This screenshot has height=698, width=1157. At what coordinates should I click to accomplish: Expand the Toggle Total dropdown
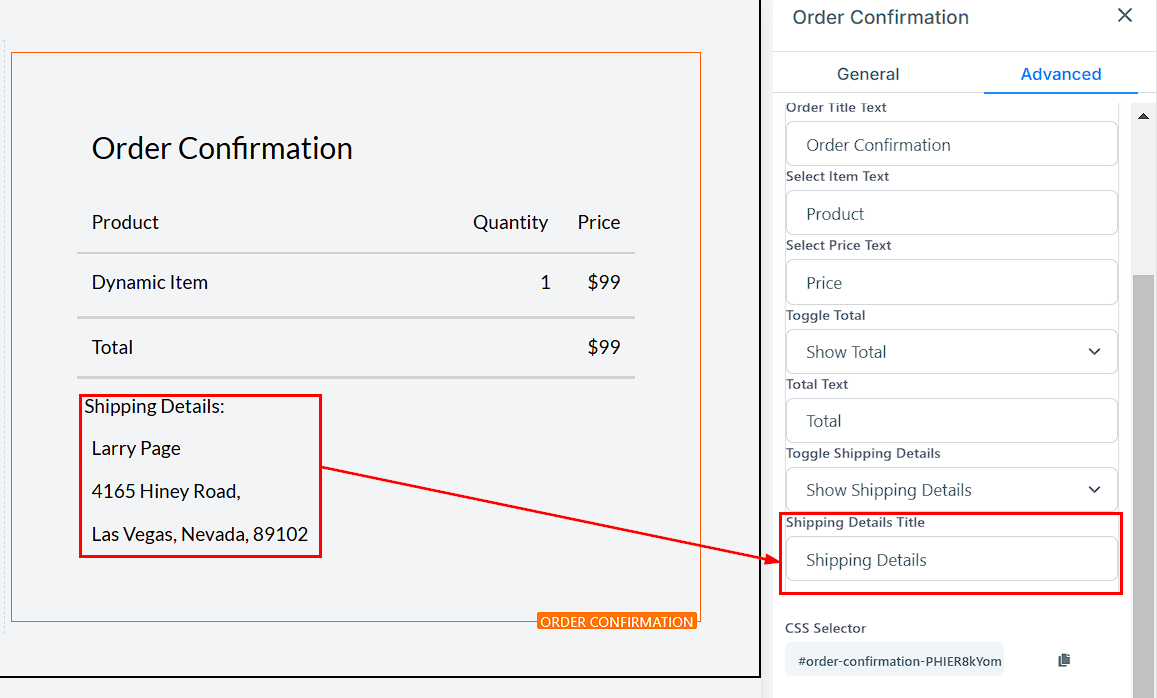tap(951, 352)
